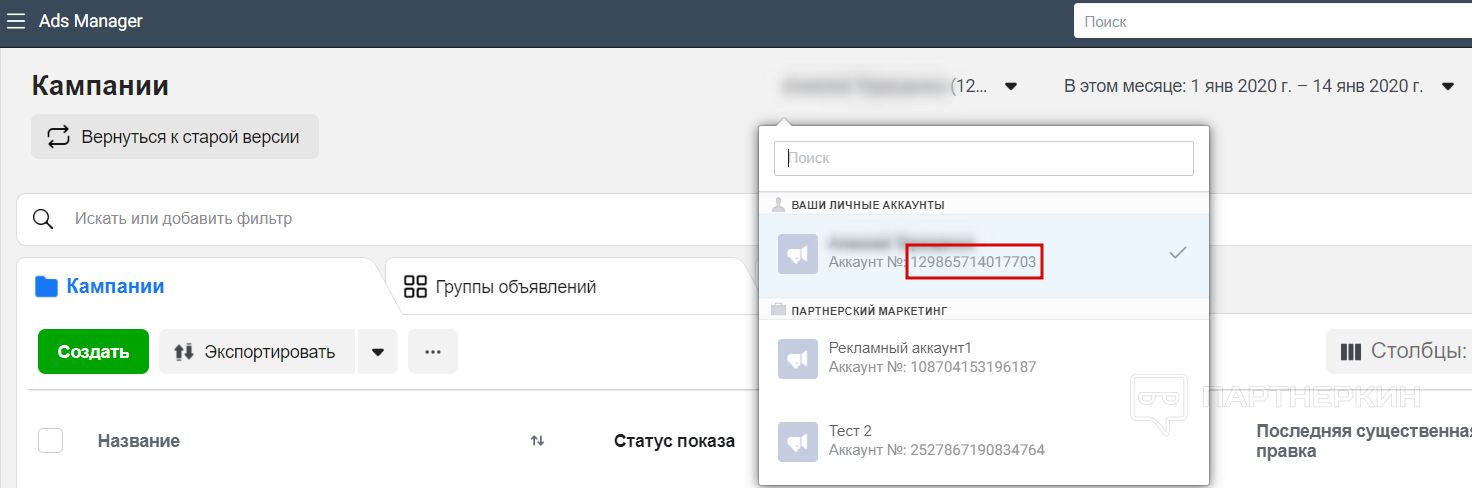The image size is (1472, 488).
Task: Click the account number 108704153196187
Action: (973, 367)
